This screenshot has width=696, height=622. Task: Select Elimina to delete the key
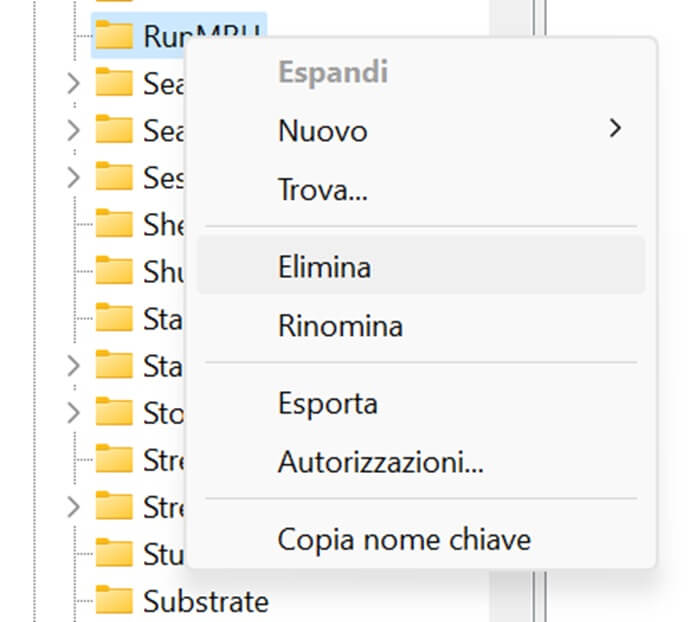pyautogui.click(x=421, y=266)
